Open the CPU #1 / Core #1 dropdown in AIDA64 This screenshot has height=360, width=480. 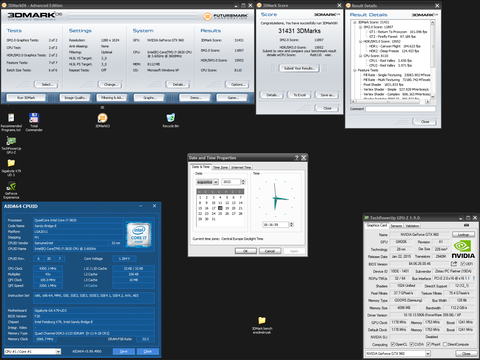point(58,351)
